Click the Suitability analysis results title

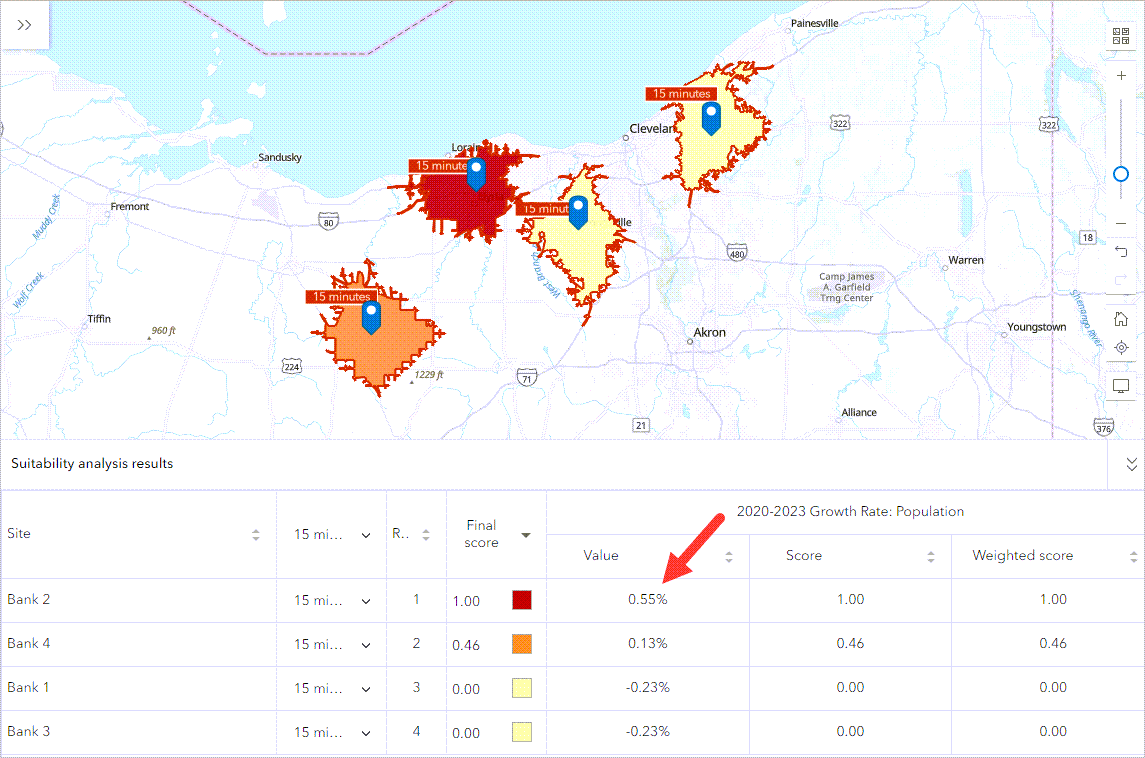[92, 464]
